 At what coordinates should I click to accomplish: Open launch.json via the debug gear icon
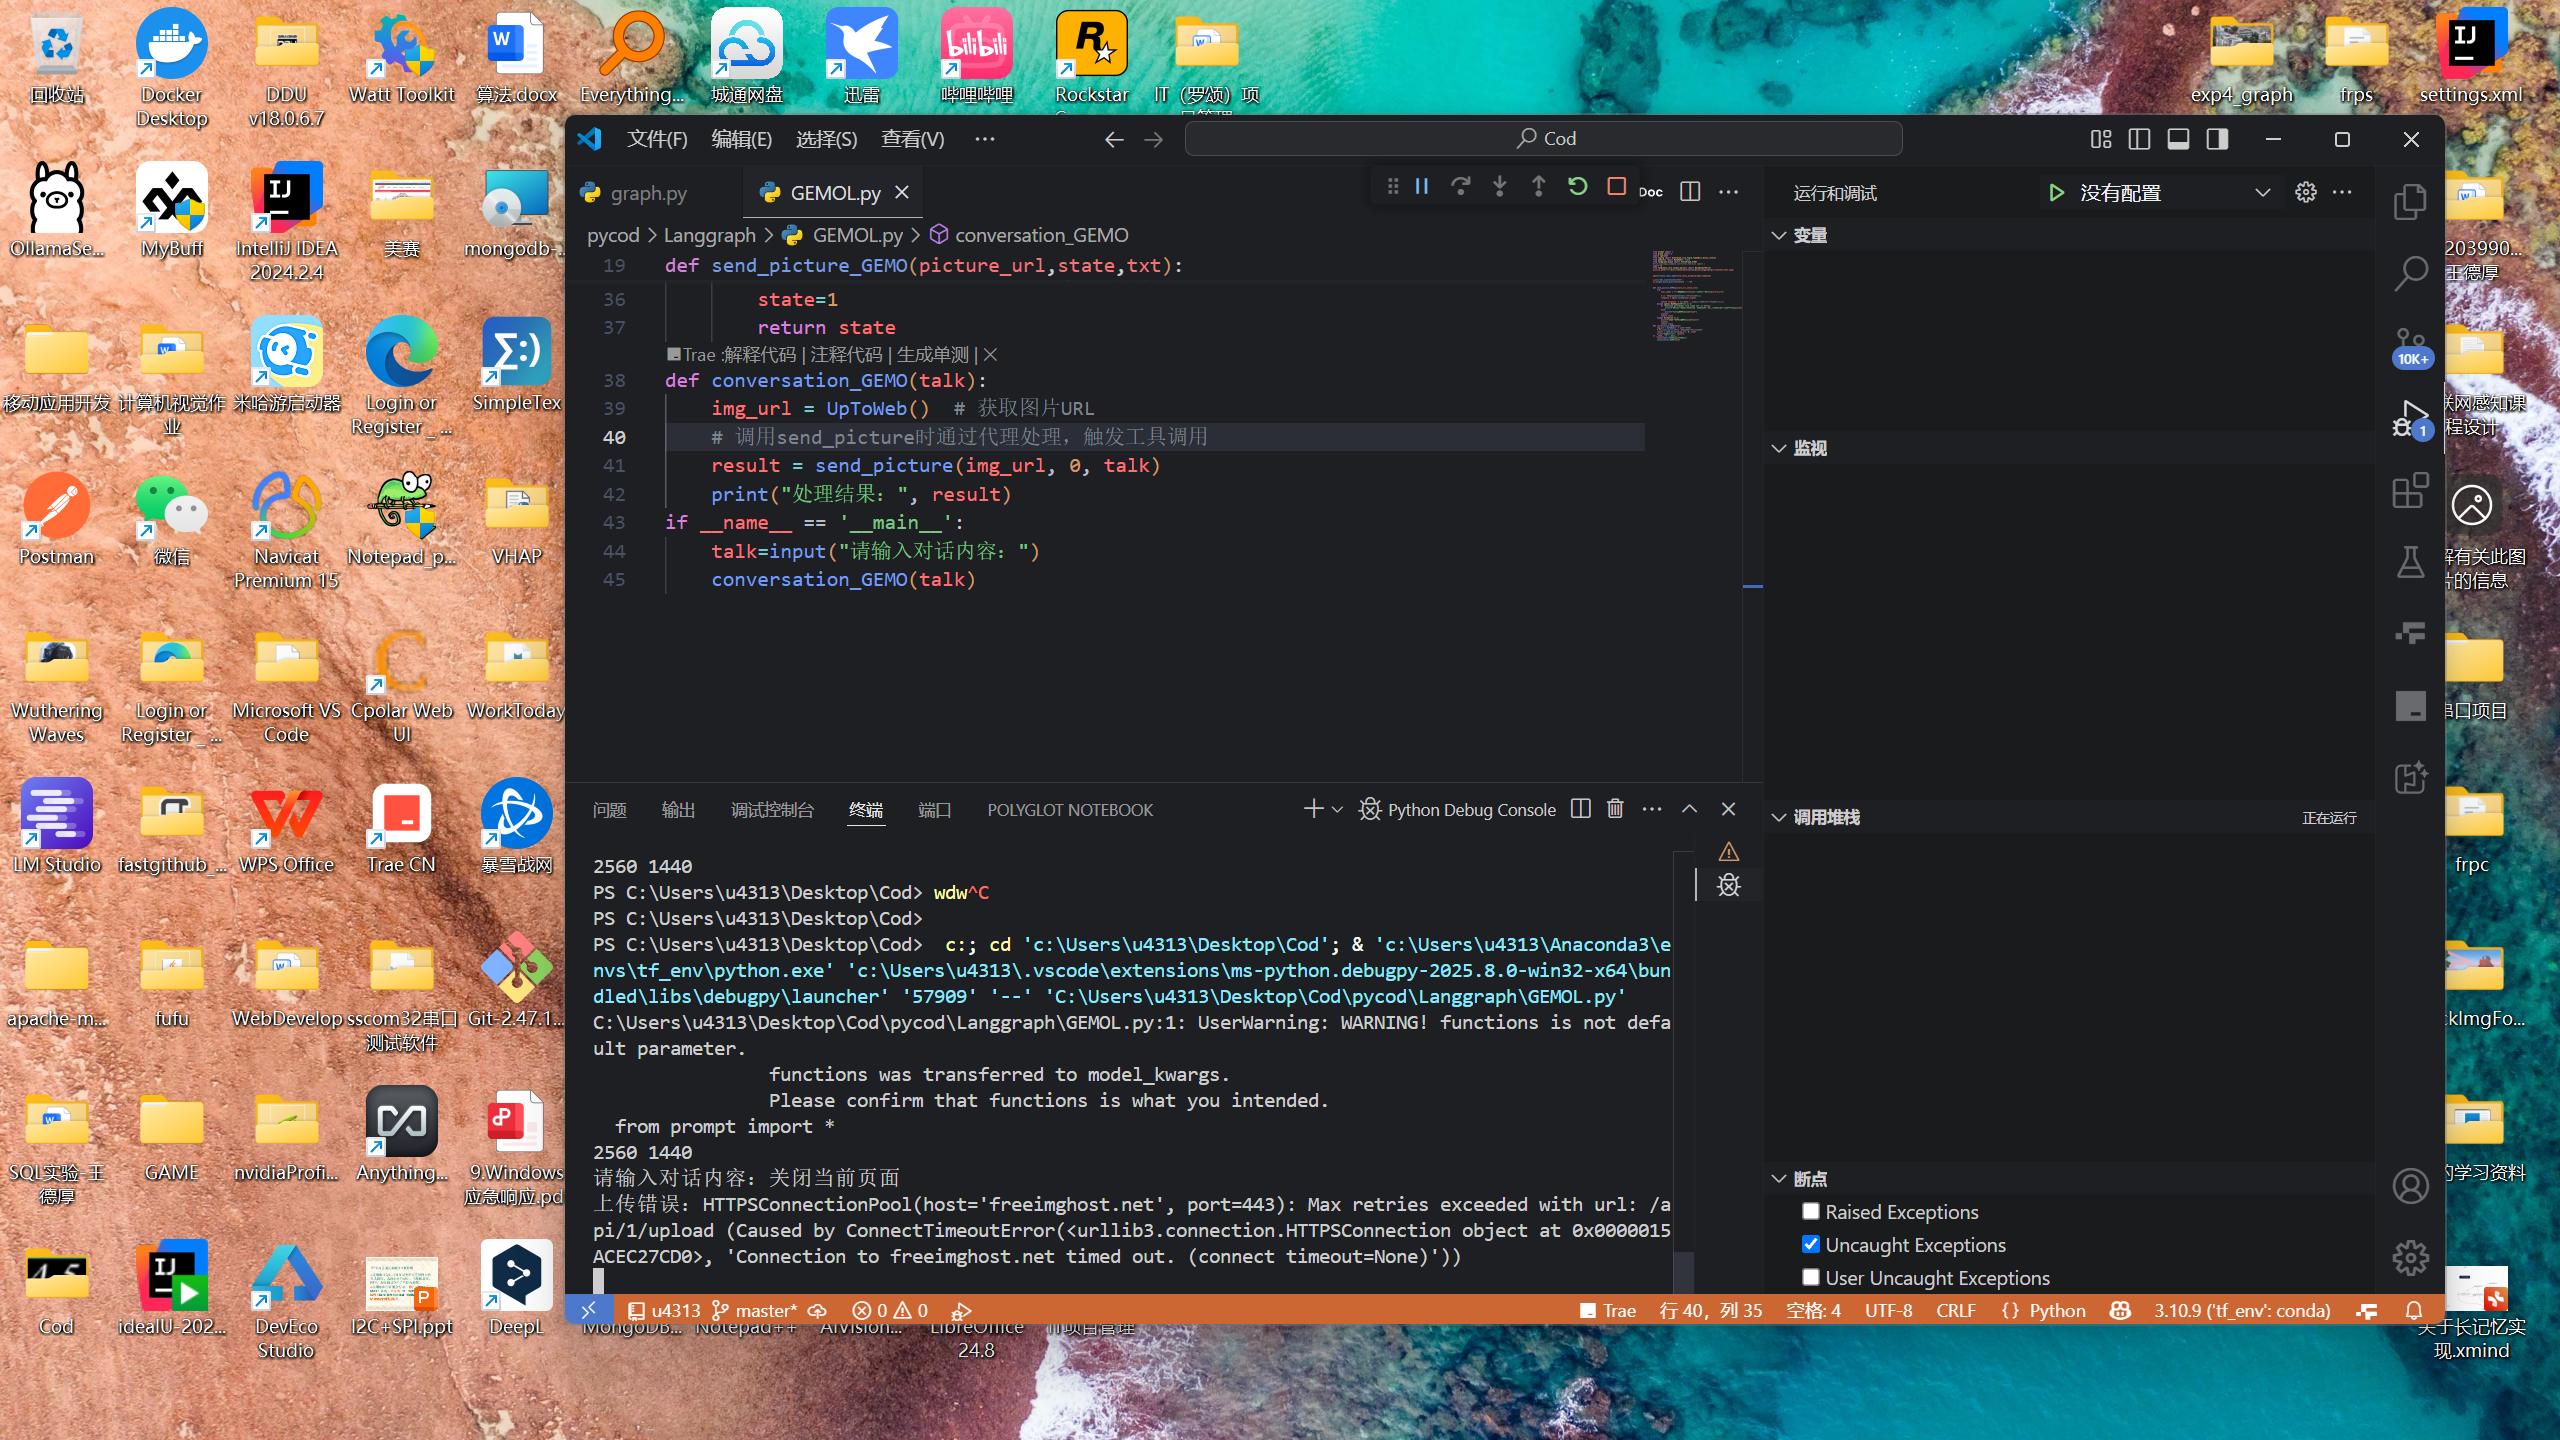(2306, 192)
